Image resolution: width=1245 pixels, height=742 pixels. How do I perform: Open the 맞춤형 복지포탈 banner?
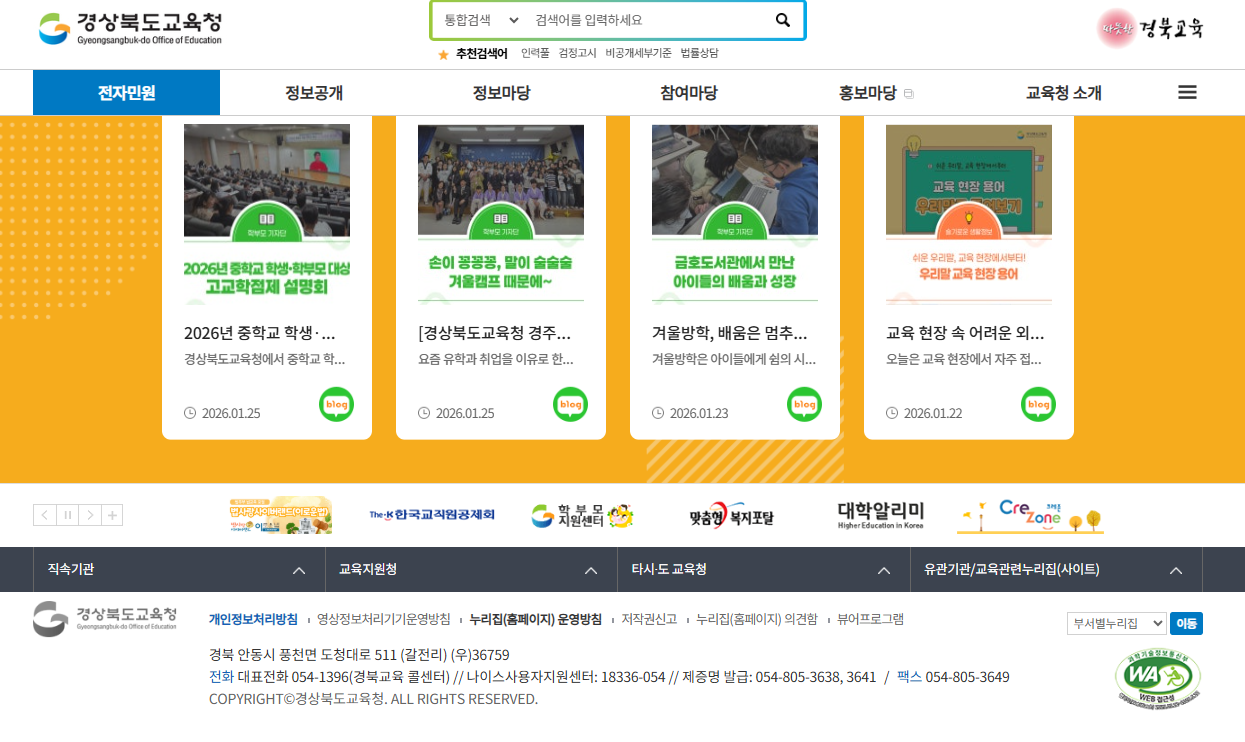tap(731, 516)
